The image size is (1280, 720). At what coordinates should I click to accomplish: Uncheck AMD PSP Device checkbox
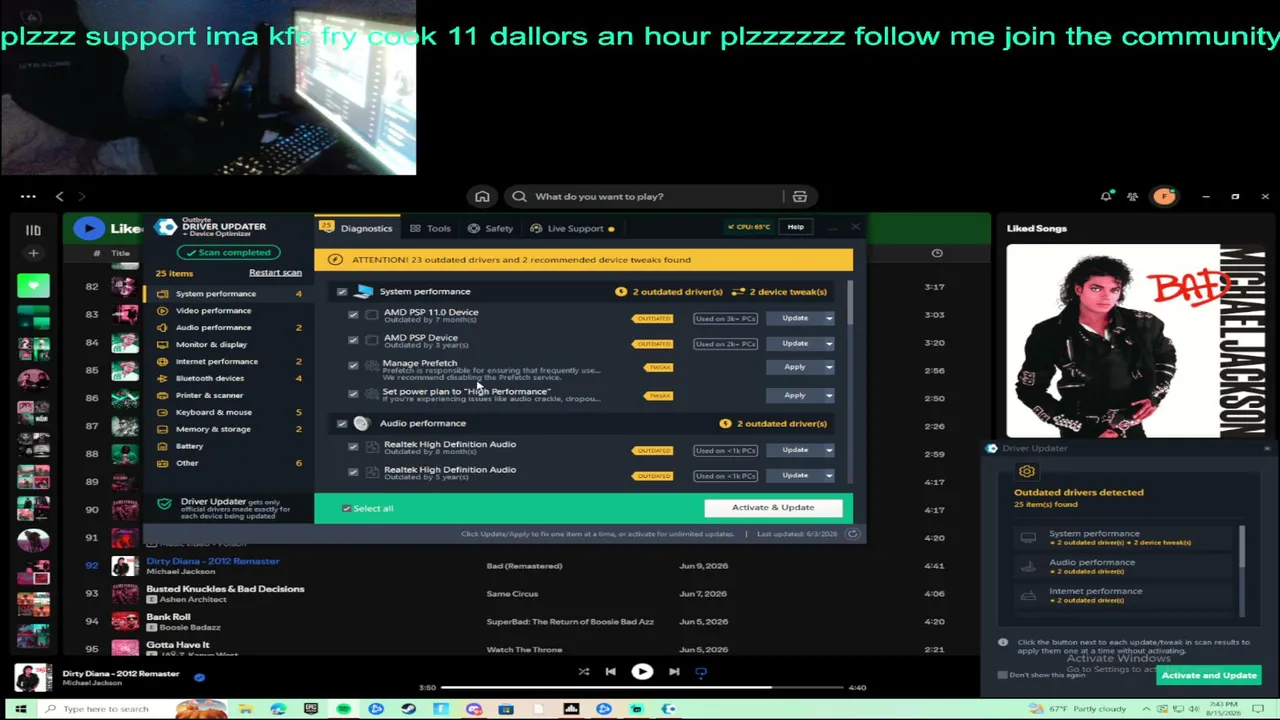[353, 340]
